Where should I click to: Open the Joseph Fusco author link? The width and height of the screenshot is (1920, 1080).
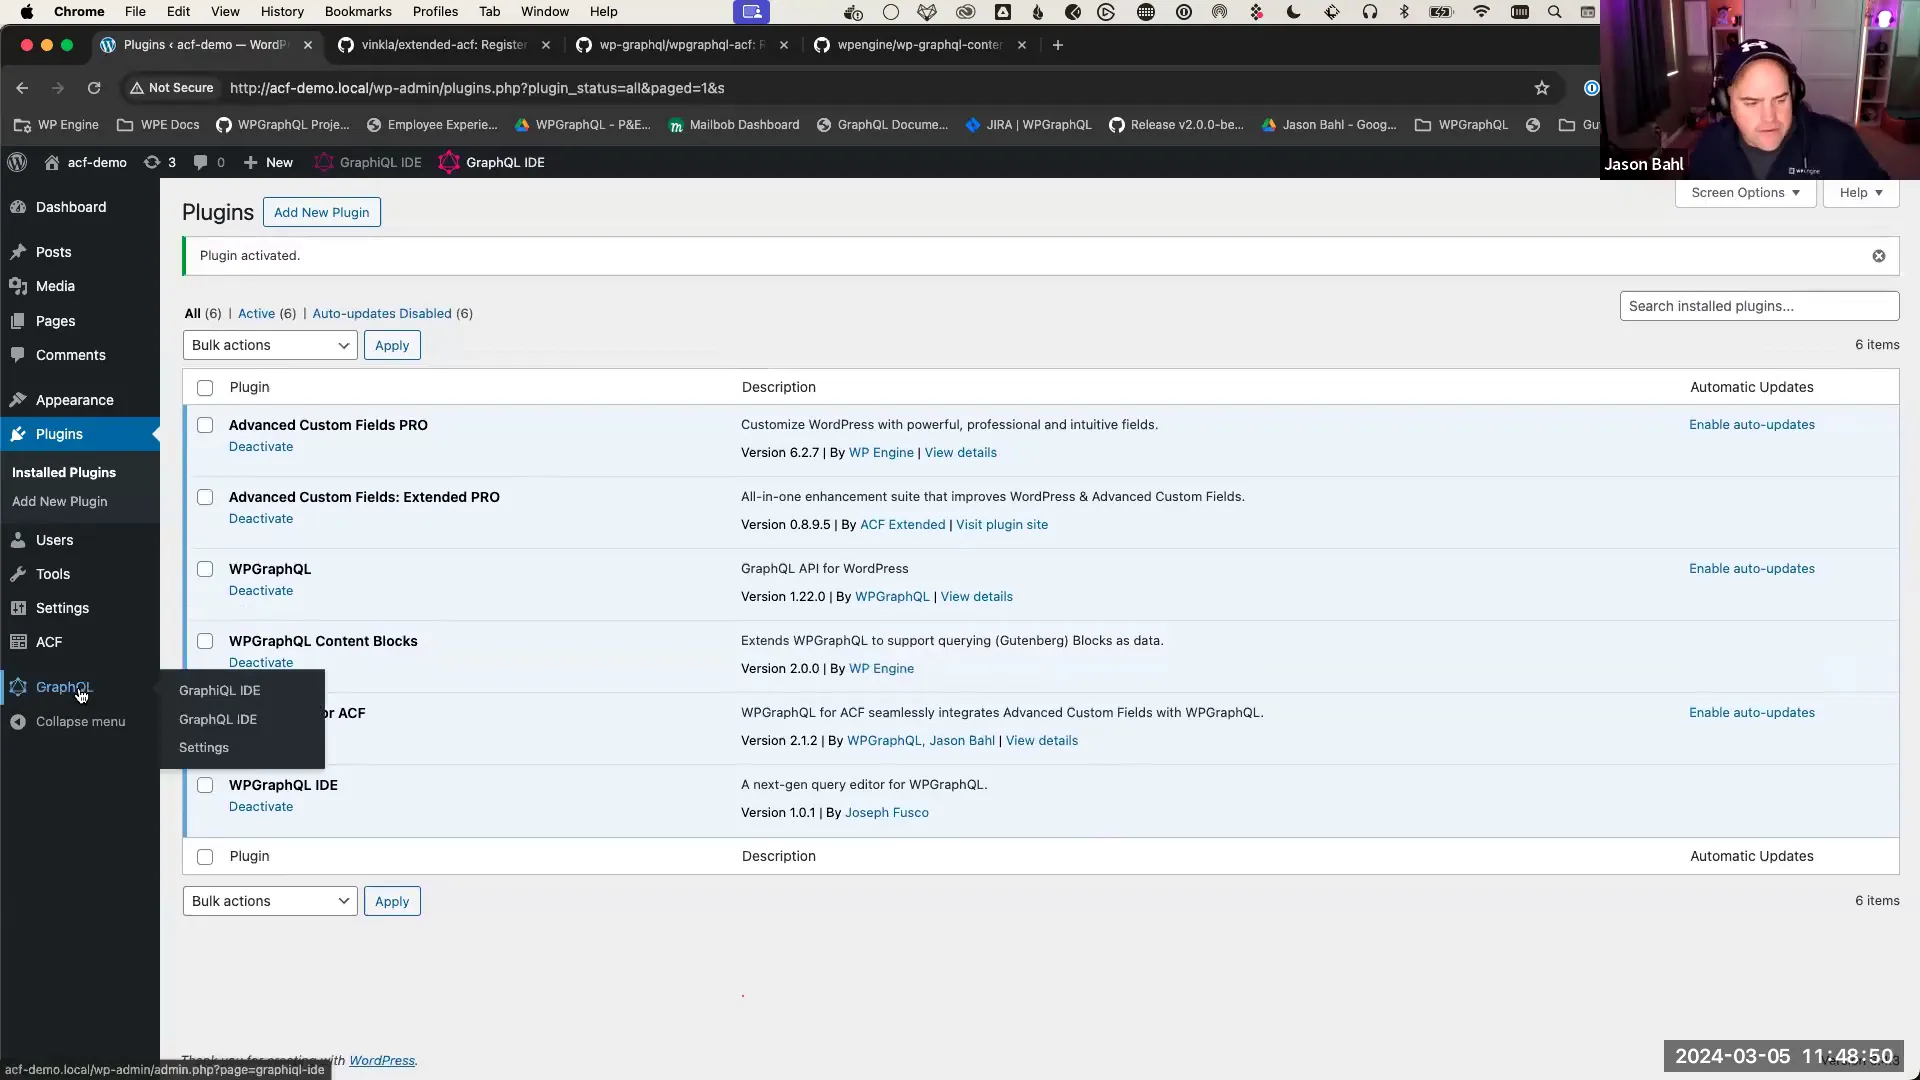pos(887,813)
